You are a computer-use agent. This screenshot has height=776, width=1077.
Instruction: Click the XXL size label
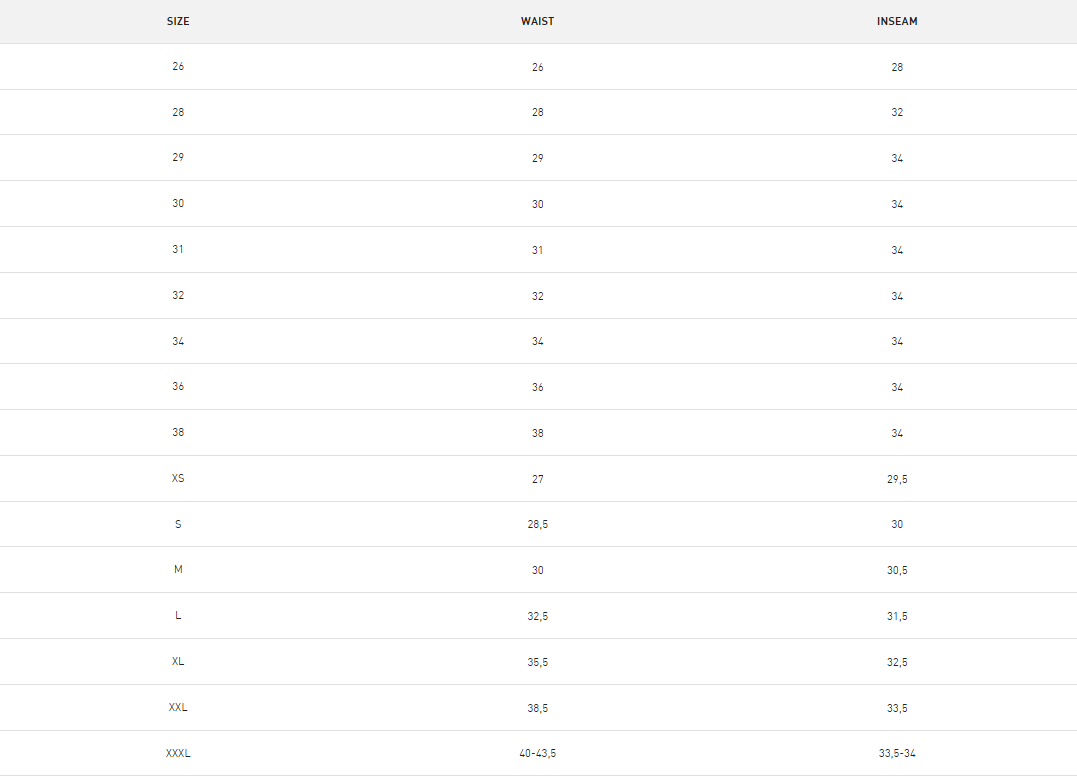[x=178, y=707]
